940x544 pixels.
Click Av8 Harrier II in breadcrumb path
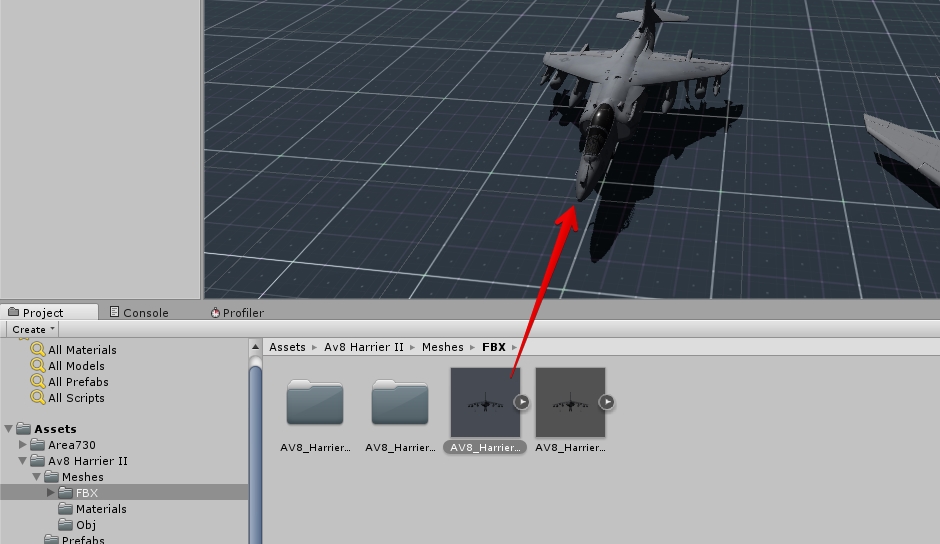[x=363, y=347]
